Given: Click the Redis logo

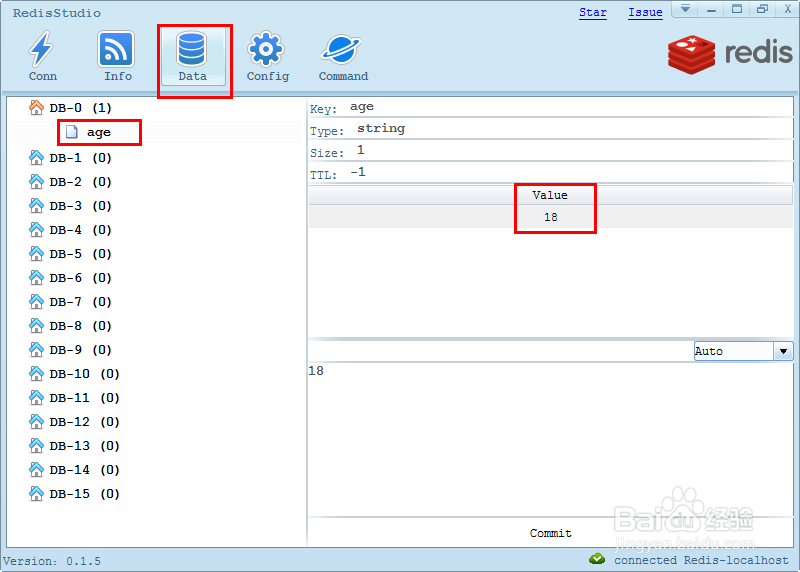Looking at the screenshot, I should (x=730, y=54).
